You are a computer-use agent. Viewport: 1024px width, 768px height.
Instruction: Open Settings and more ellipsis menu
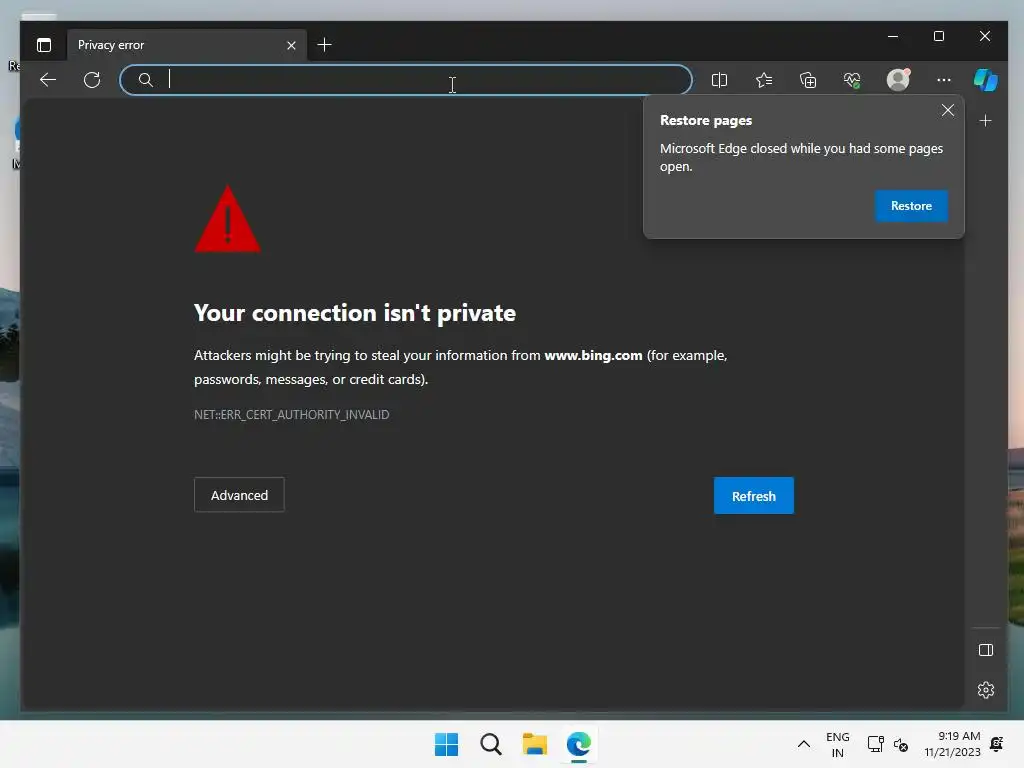click(x=944, y=80)
